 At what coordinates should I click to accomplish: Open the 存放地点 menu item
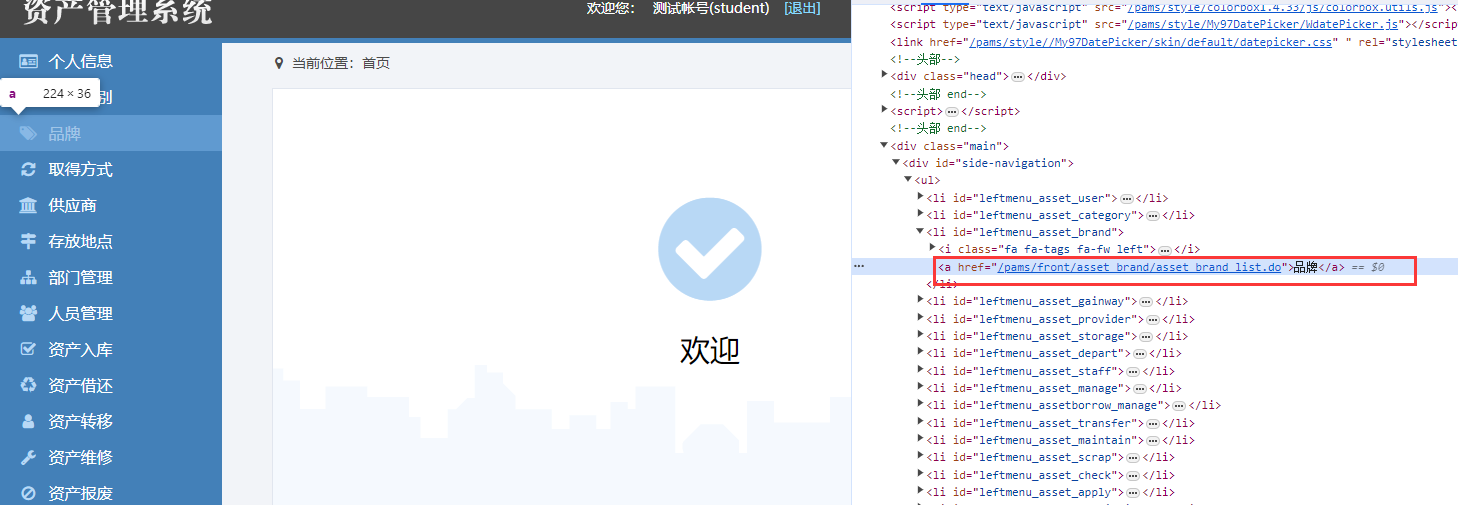(81, 241)
